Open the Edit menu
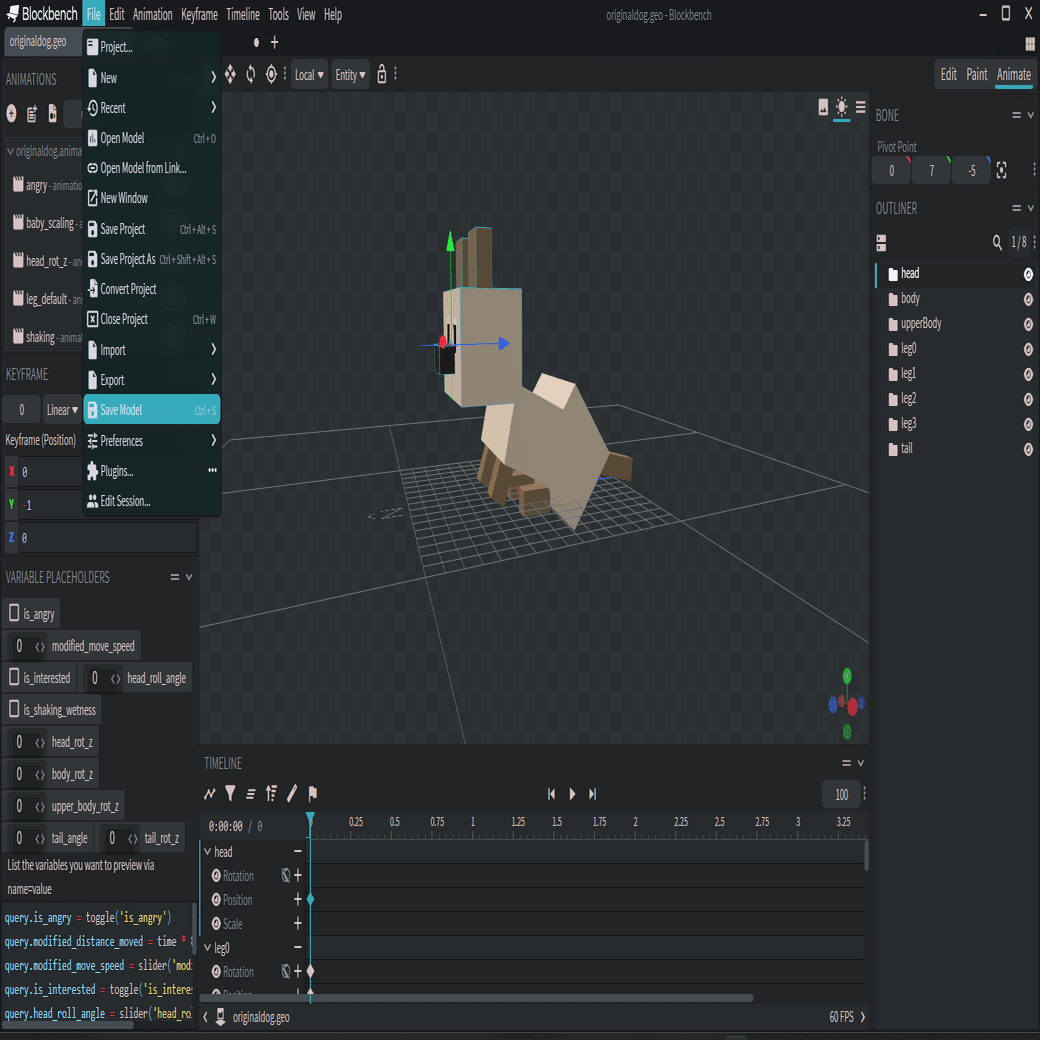This screenshot has height=1040, width=1040. 117,14
